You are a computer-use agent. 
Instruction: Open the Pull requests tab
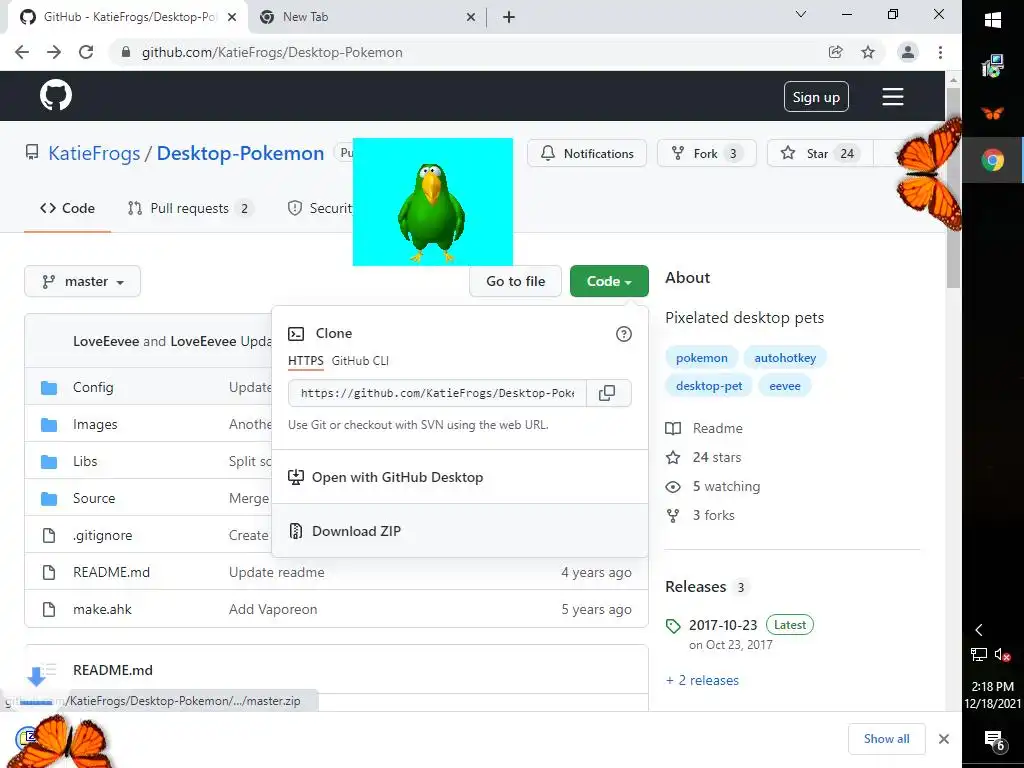click(x=189, y=208)
